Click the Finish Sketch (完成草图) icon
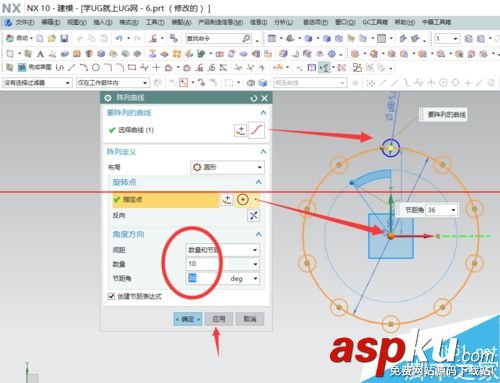Screen dimensions: 500x383 click(22, 68)
